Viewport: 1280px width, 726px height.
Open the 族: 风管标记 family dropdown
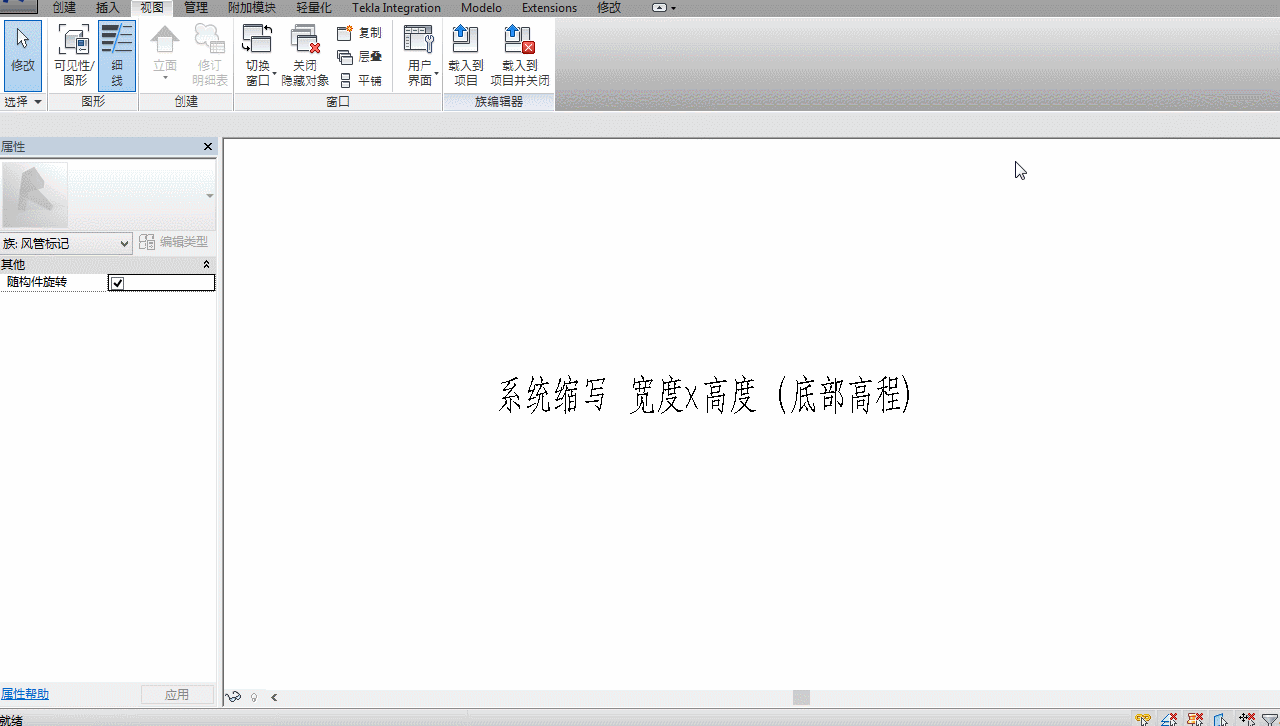point(66,243)
